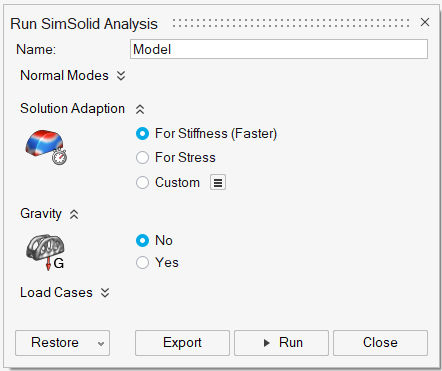Select For Stiffness (Faster) option
This screenshot has width=442, height=371.
tap(142, 134)
